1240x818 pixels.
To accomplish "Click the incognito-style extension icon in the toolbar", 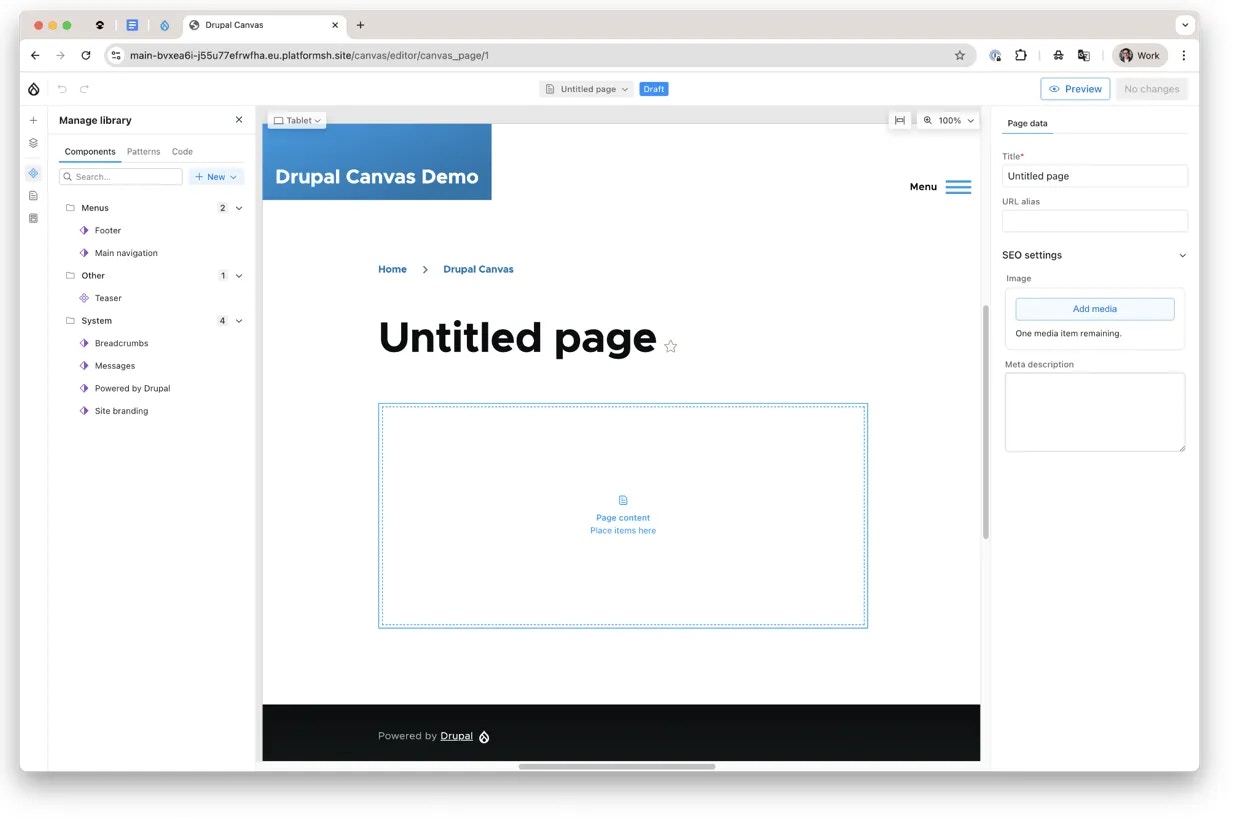I will [x=1058, y=56].
